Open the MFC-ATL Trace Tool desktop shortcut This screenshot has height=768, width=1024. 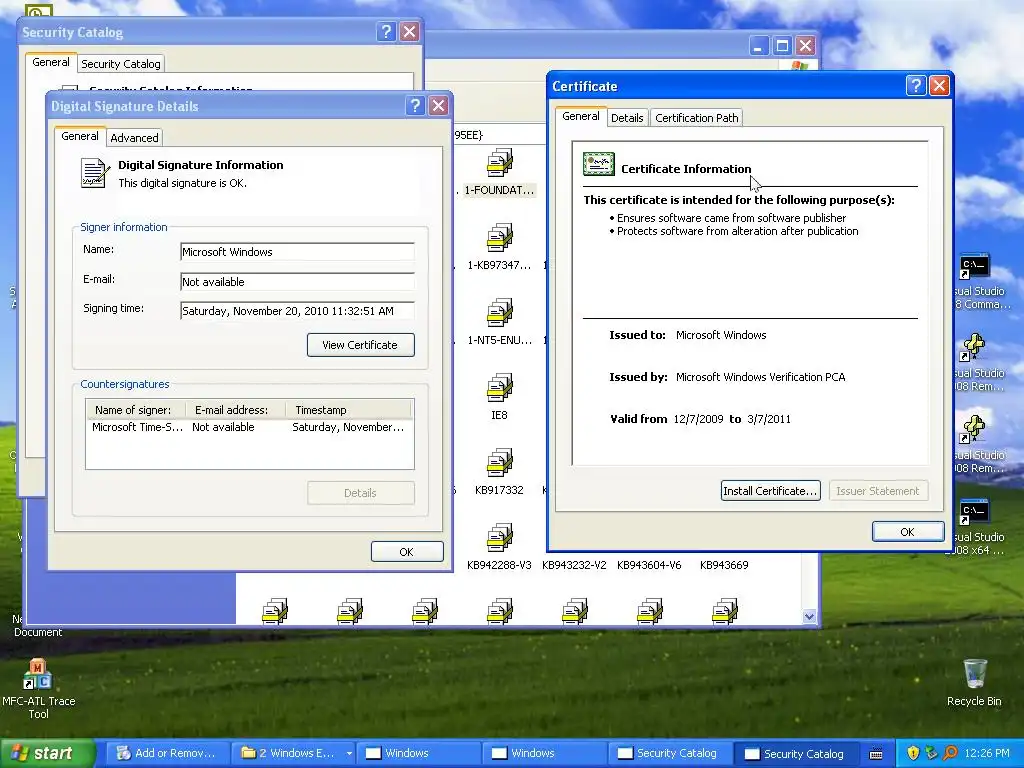[x=38, y=675]
